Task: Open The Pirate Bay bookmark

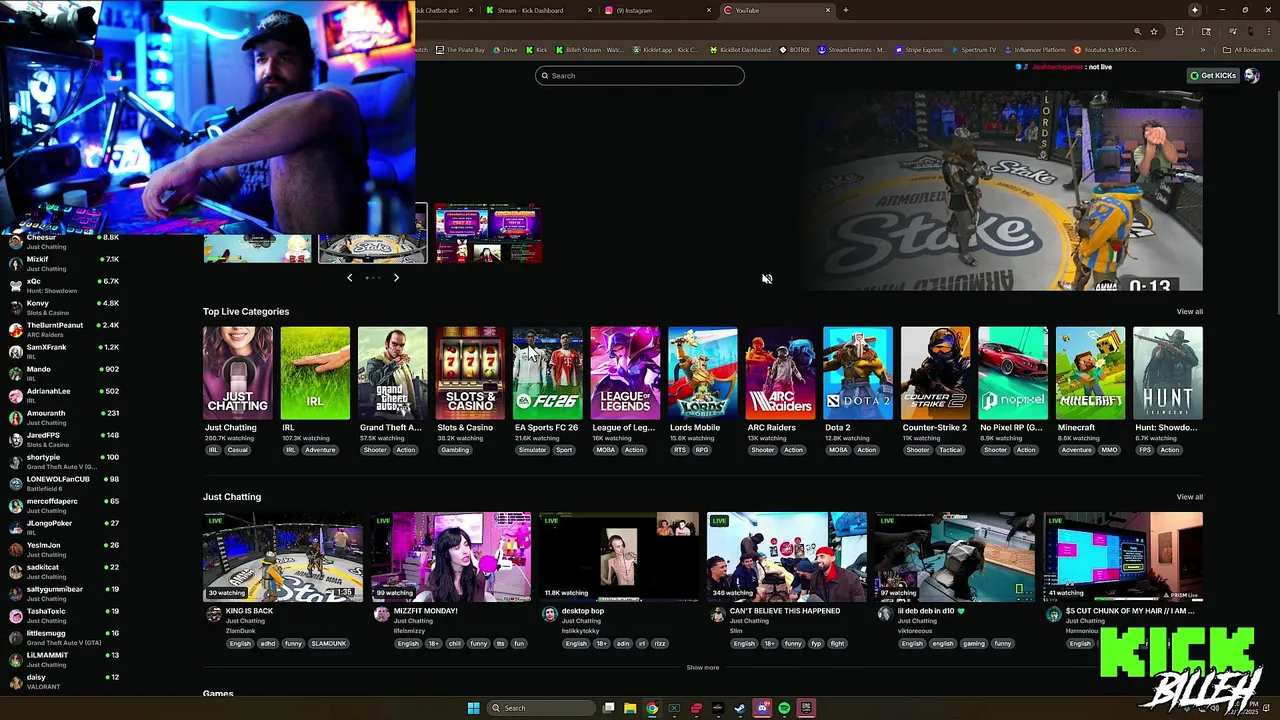Action: (460, 50)
